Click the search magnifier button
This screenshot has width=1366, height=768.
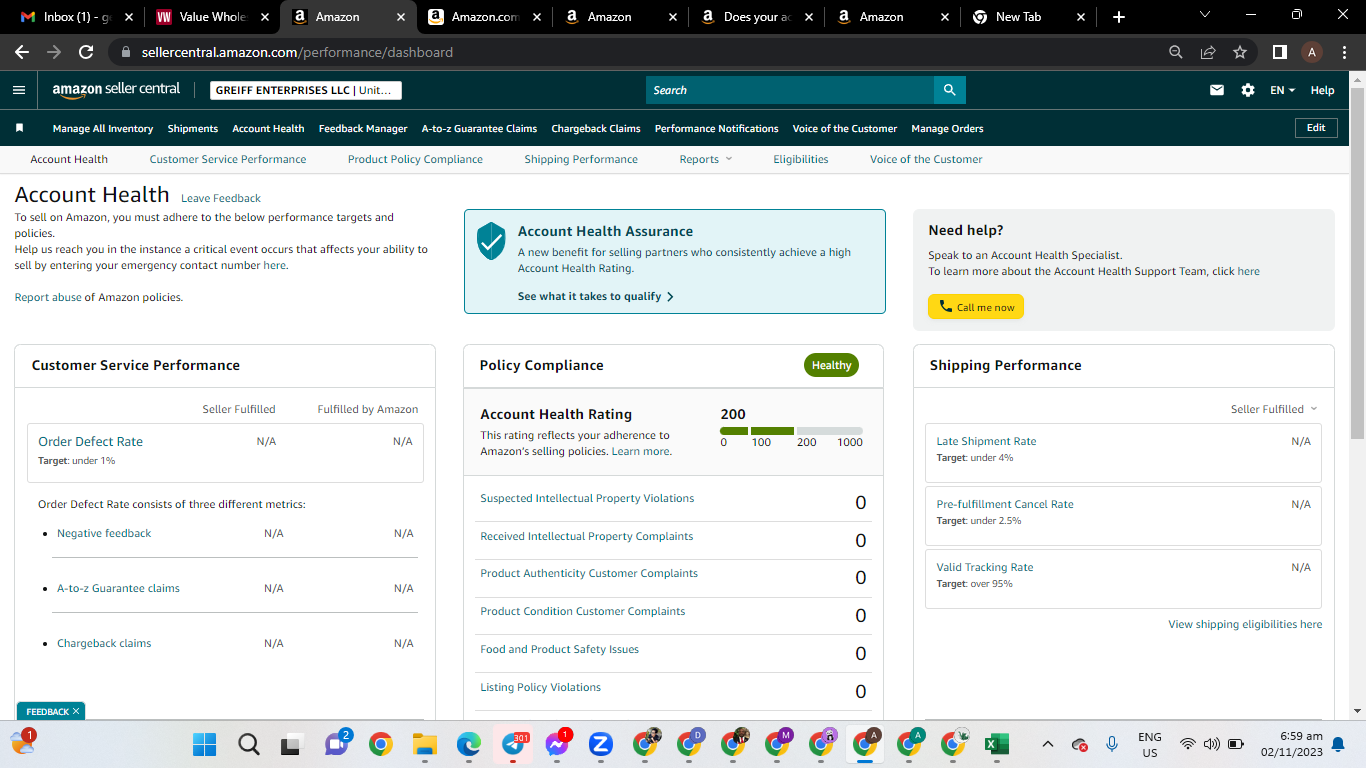click(950, 90)
